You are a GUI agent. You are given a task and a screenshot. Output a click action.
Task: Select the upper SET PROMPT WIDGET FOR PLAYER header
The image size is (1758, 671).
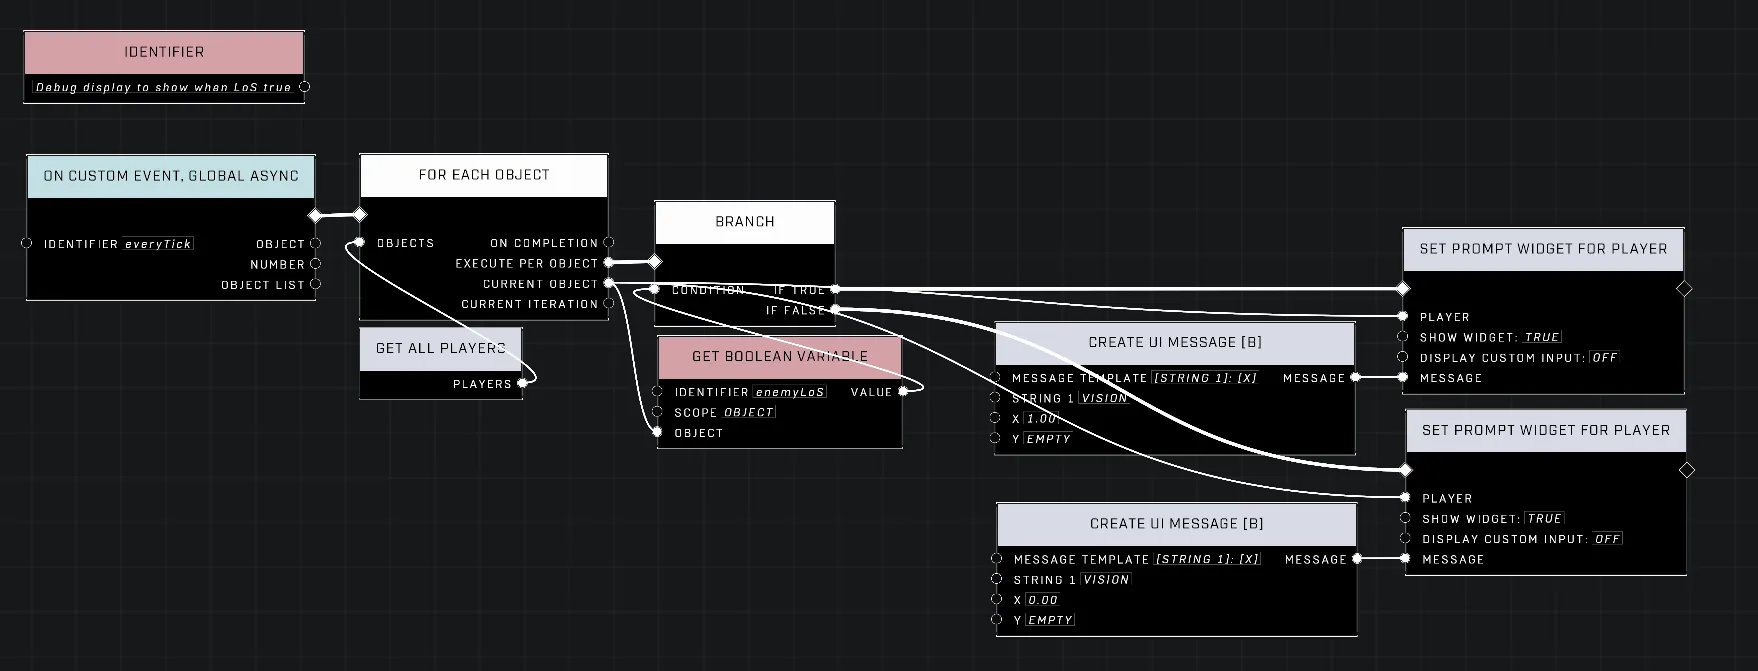click(x=1544, y=249)
